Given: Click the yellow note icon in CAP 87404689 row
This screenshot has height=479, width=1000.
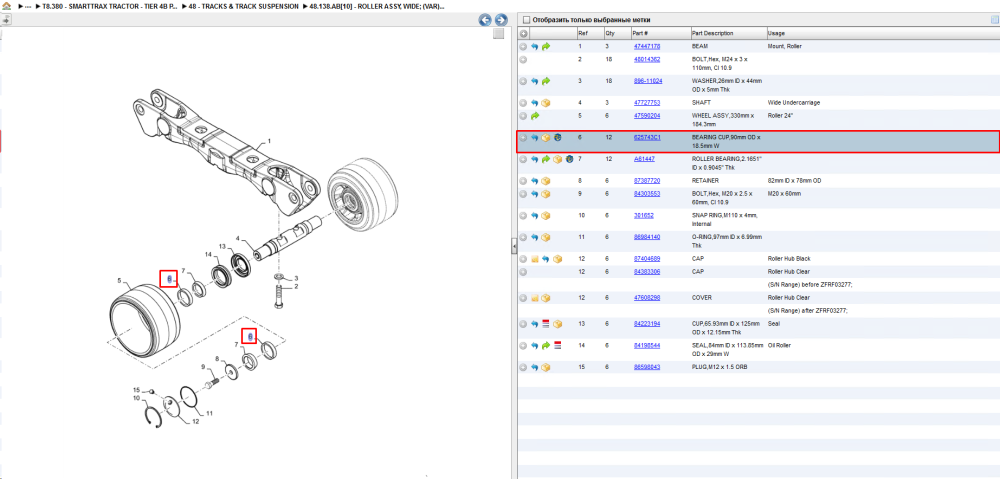Looking at the screenshot, I should [x=534, y=259].
